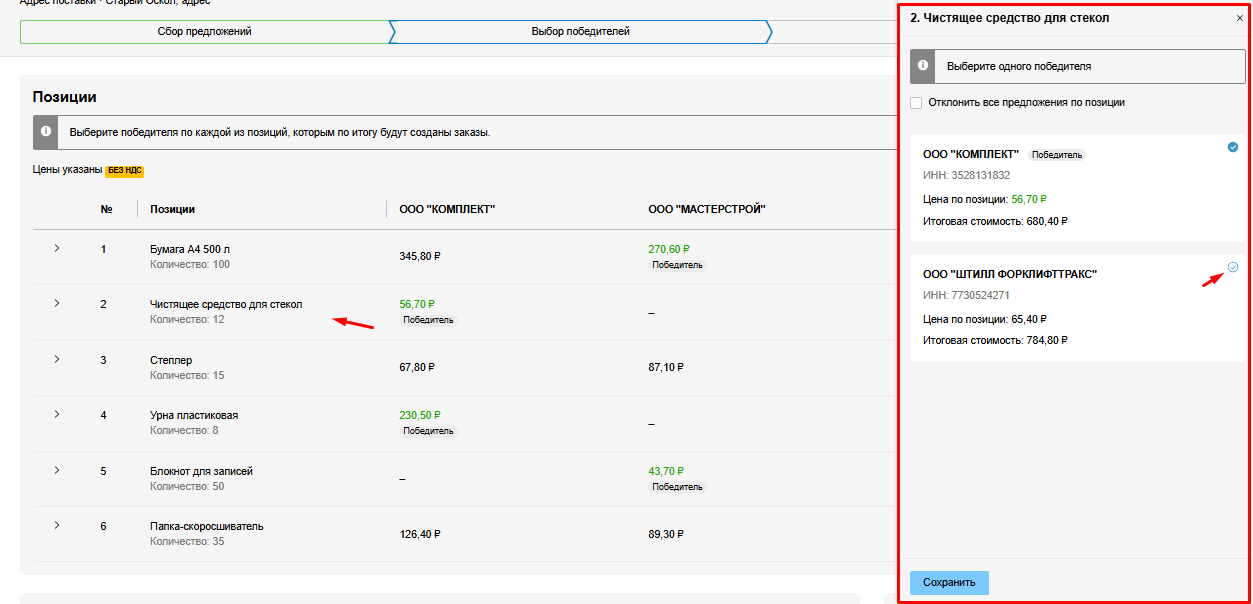The height and width of the screenshot is (604, 1253).
Task: Click the 'БЕЗ НДС' yellow badge
Action: (125, 171)
